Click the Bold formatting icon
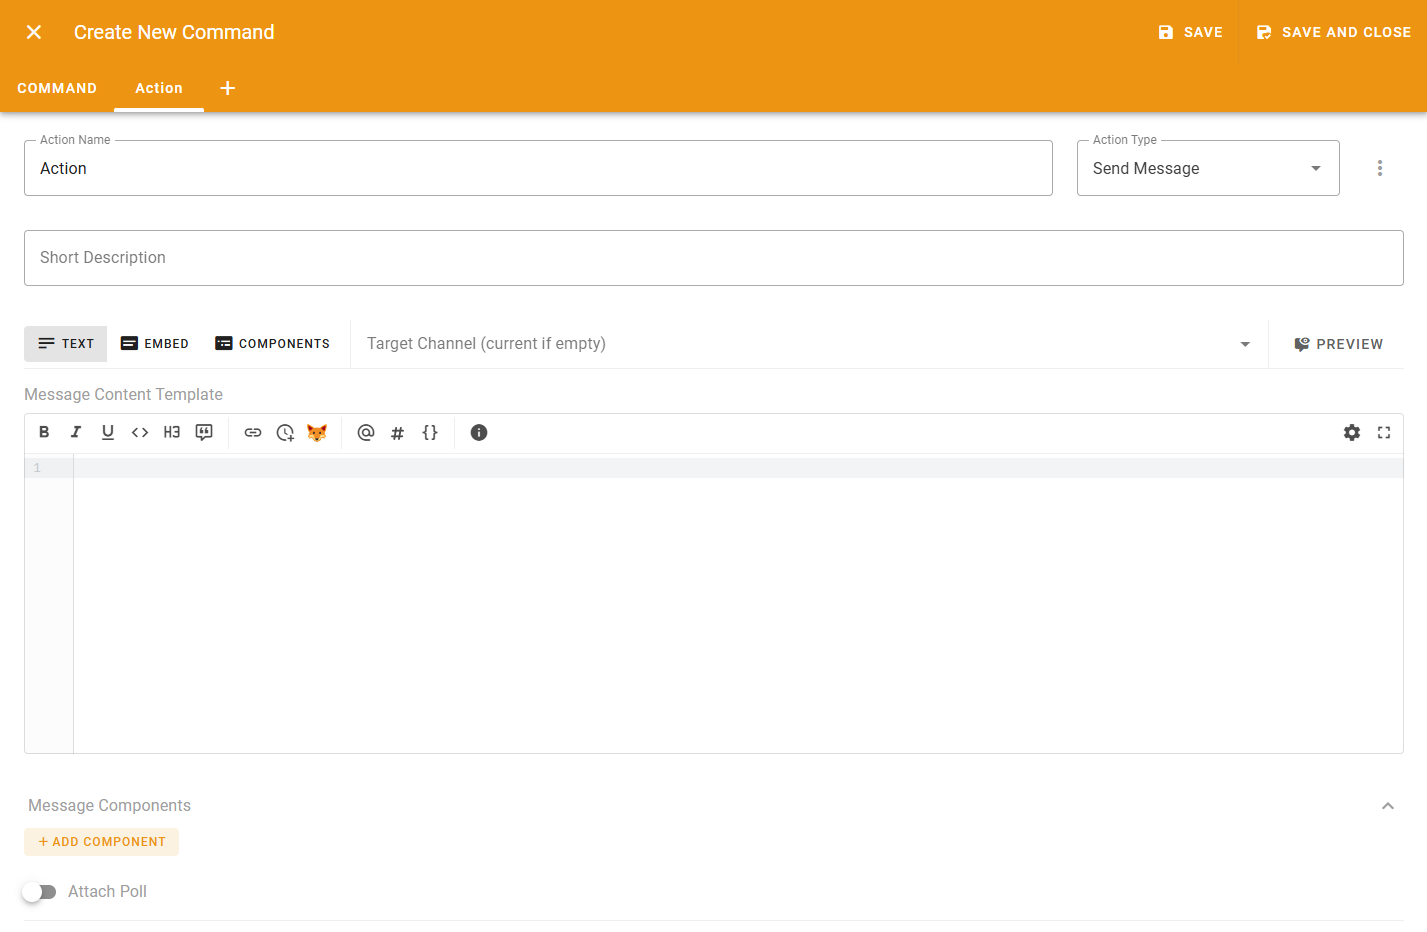This screenshot has height=932, width=1427. tap(44, 432)
